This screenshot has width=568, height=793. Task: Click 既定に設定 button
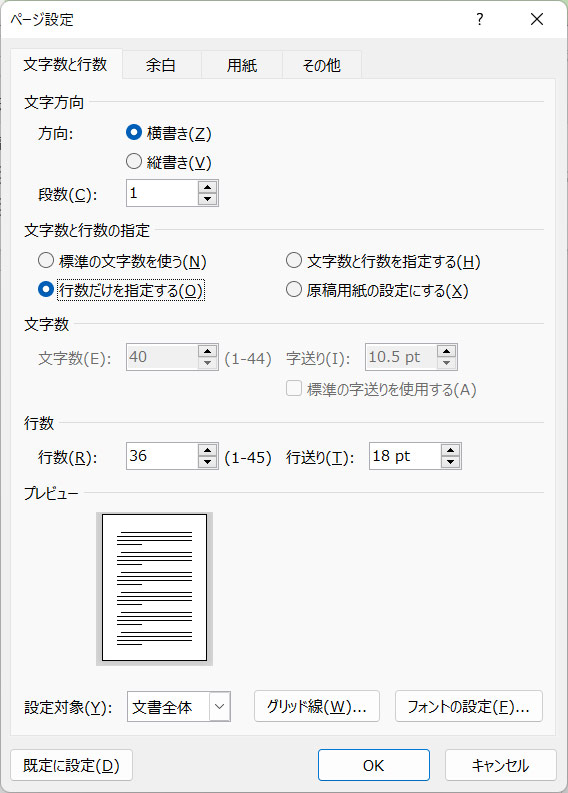pos(71,765)
